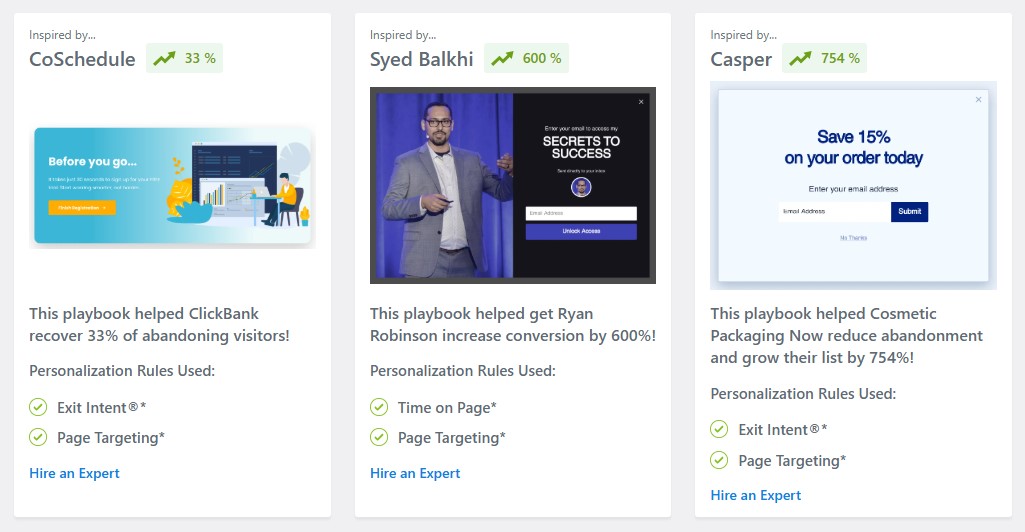Image resolution: width=1025 pixels, height=532 pixels.
Task: Click 'This playbook helped Cosmetic Packaging Now' description
Action: (847, 335)
